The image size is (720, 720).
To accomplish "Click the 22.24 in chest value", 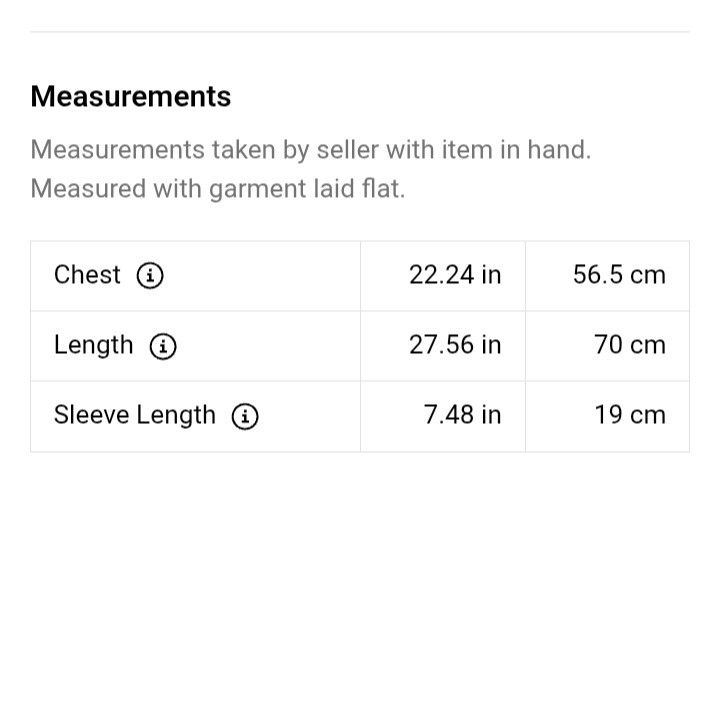I will click(455, 275).
